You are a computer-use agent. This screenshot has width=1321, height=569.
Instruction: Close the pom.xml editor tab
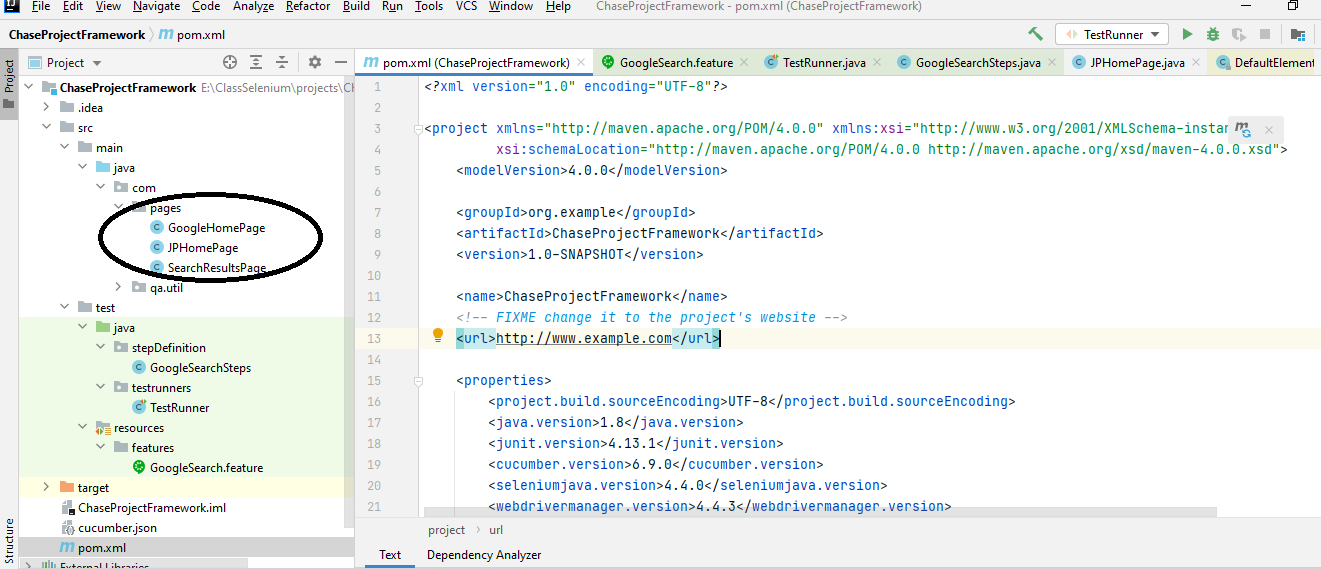pyautogui.click(x=583, y=62)
